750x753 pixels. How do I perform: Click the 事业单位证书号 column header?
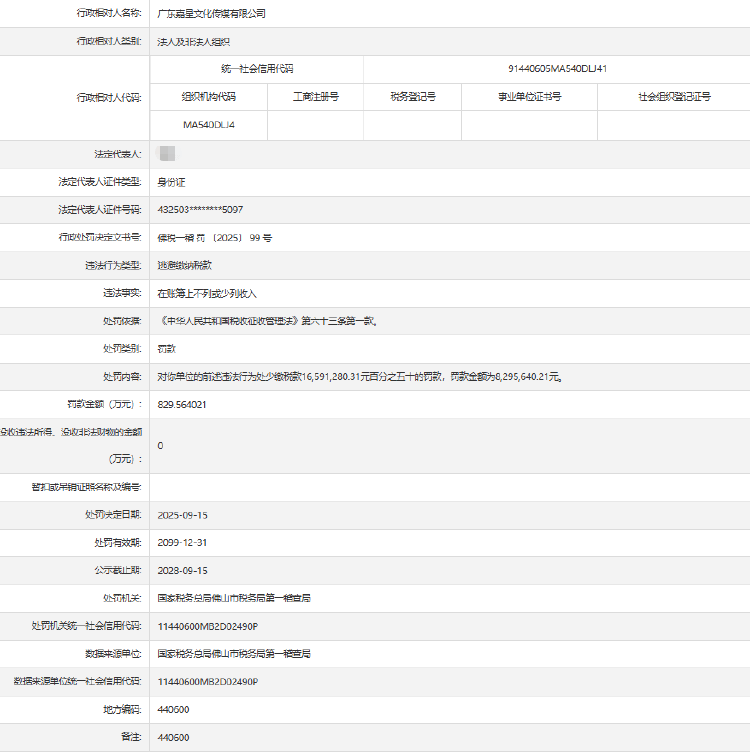(x=529, y=97)
